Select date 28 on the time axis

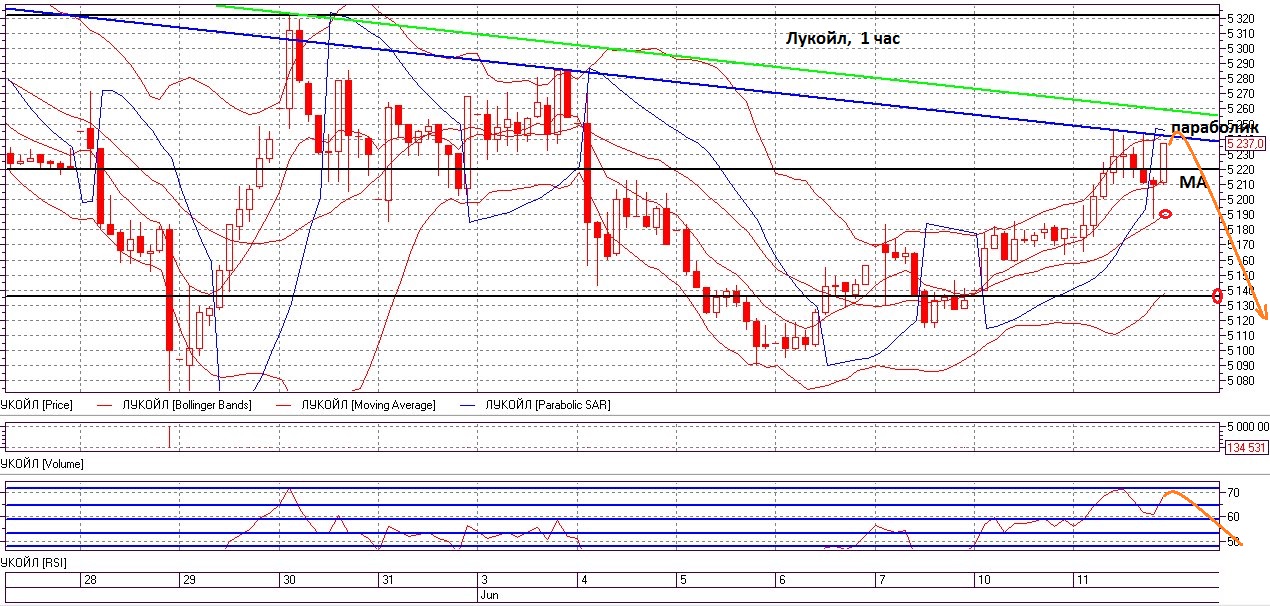point(90,580)
